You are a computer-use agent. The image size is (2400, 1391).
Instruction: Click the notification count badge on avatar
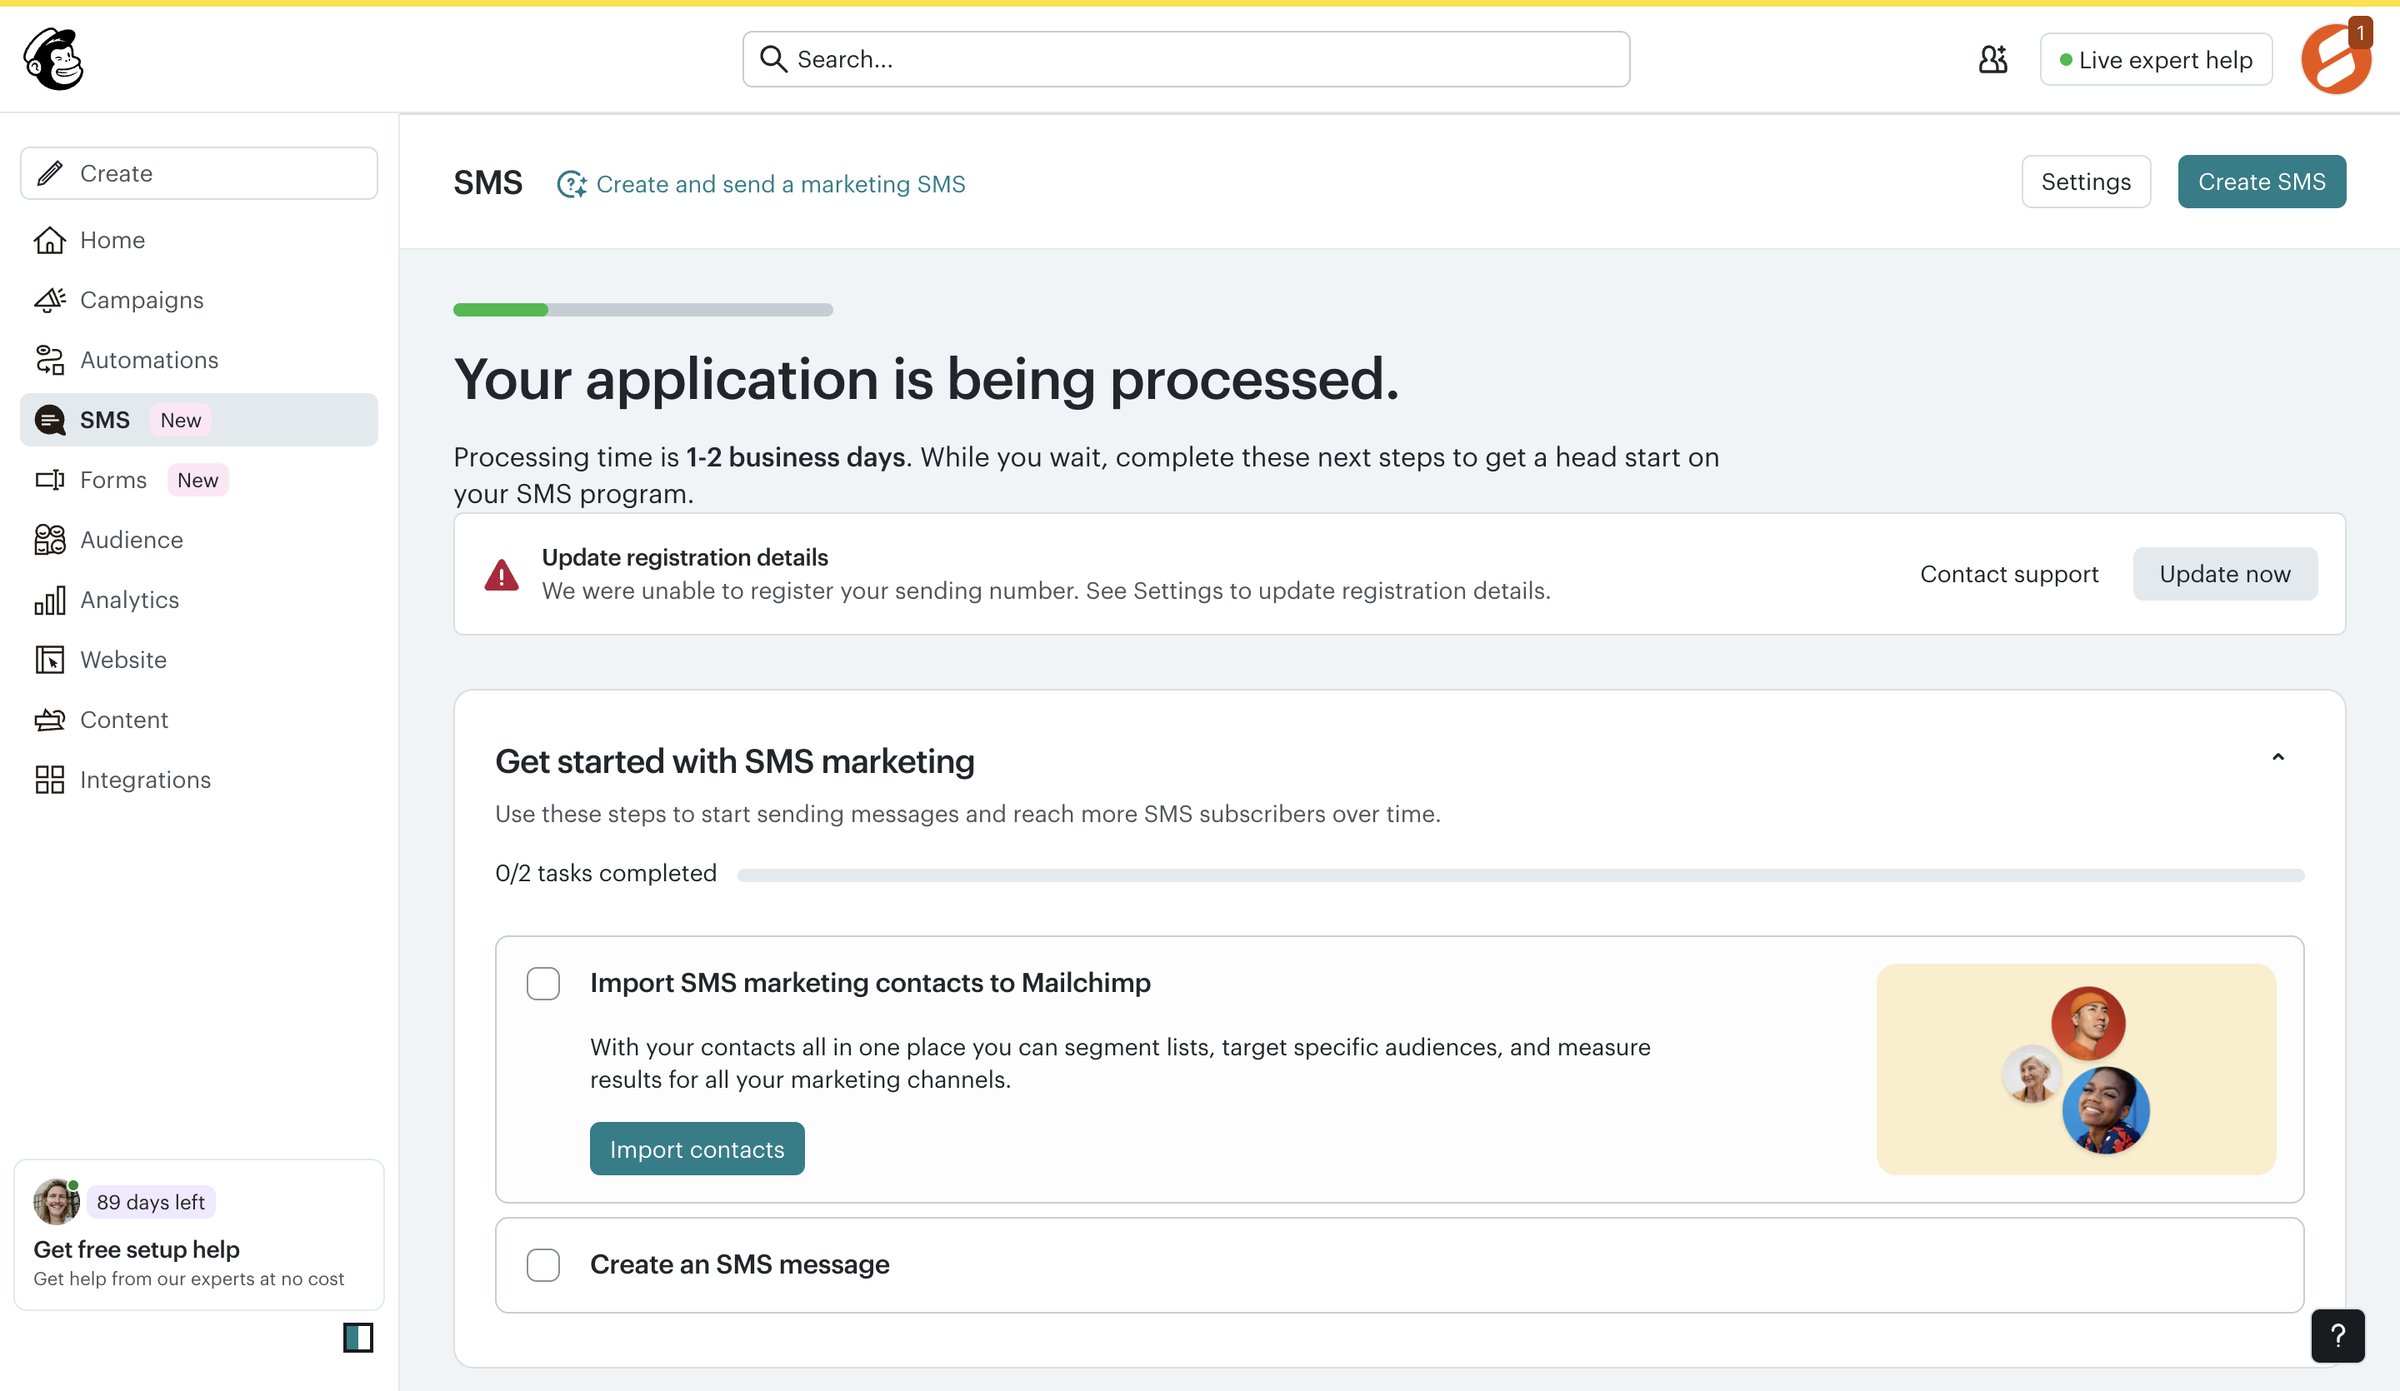tap(2360, 32)
